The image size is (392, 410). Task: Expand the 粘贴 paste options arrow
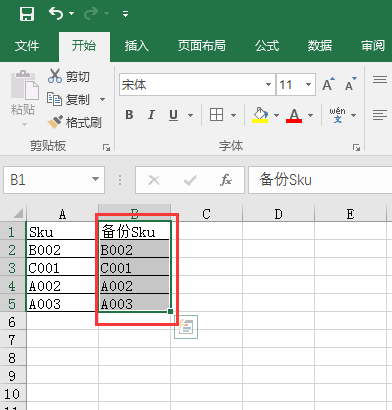click(x=24, y=124)
